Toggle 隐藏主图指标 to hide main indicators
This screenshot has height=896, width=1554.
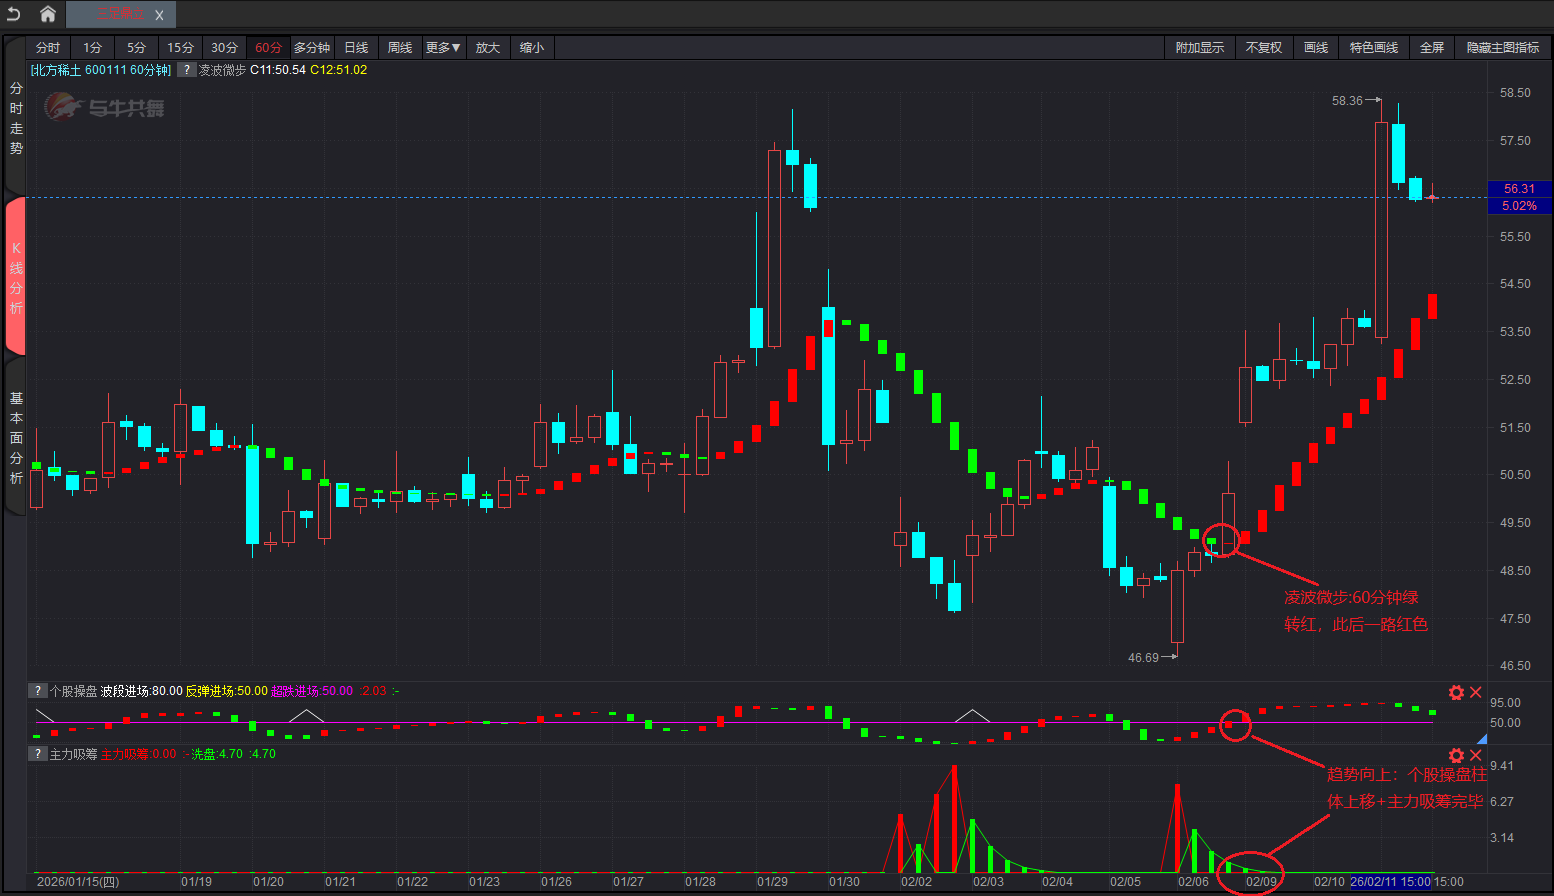1502,48
